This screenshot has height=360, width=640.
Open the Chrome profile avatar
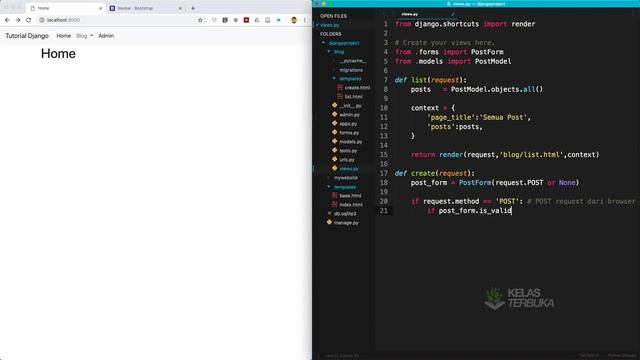(x=294, y=20)
